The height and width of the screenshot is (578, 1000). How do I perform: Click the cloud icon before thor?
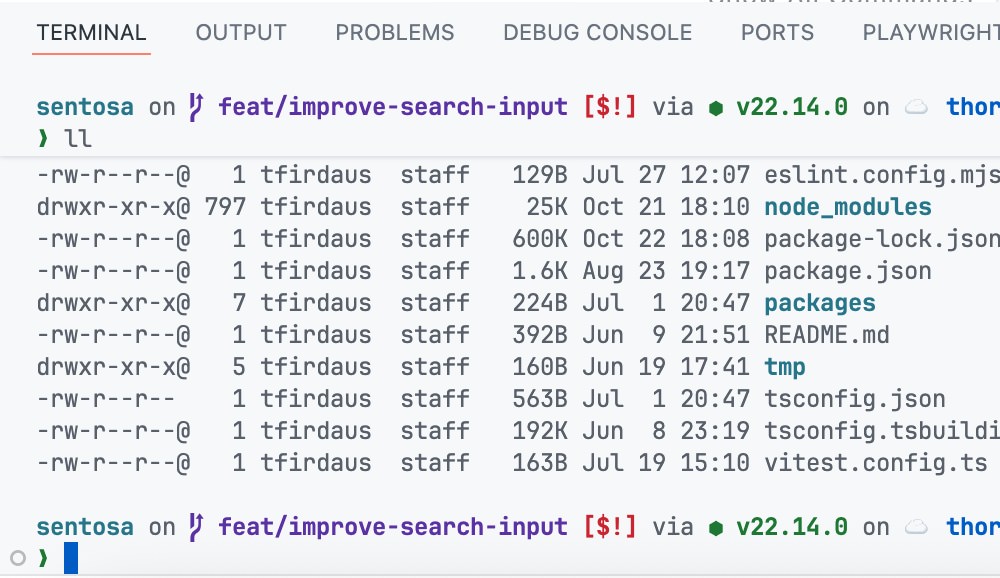(917, 106)
